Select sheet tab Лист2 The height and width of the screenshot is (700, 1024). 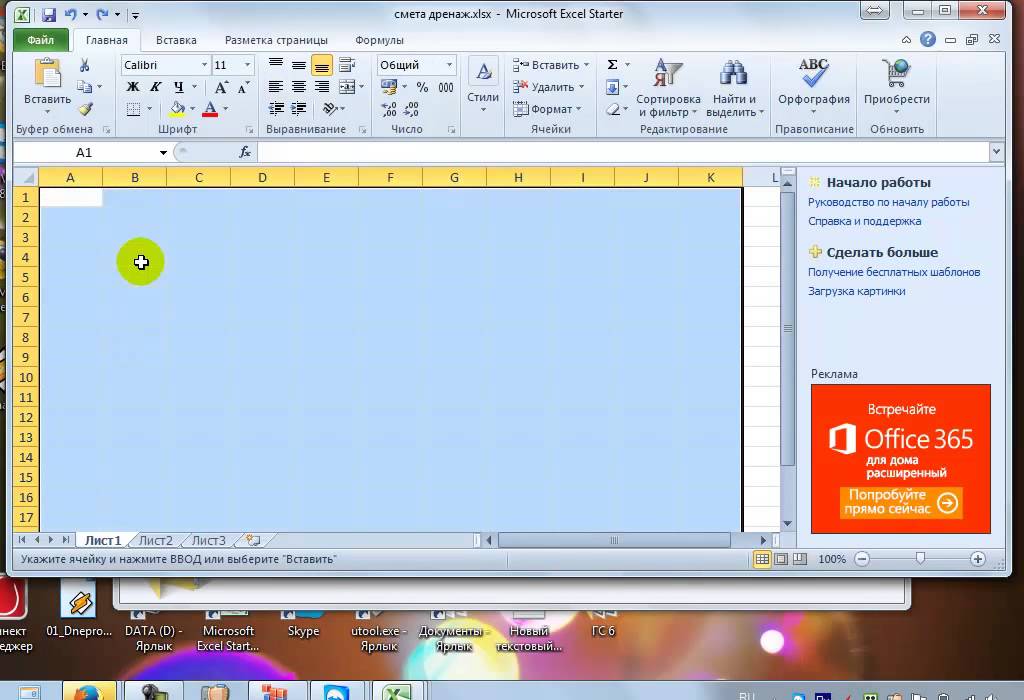[155, 541]
